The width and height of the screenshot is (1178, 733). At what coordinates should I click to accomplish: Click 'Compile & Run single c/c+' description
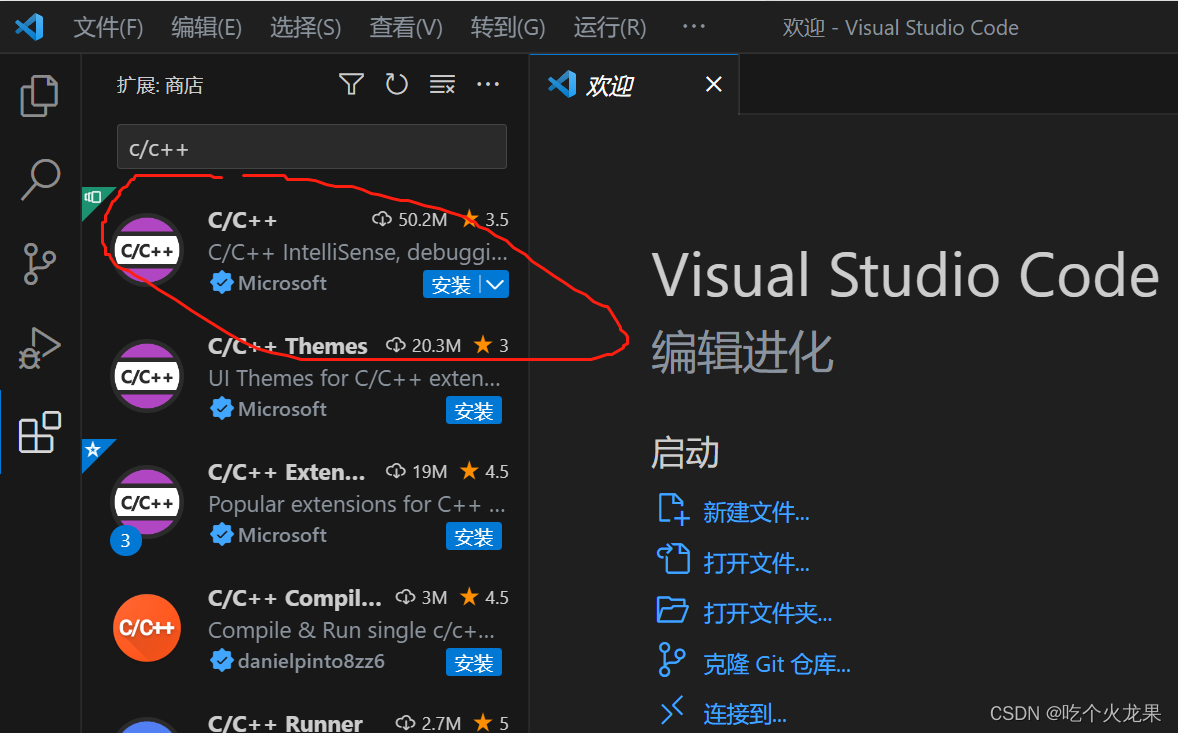(x=352, y=631)
